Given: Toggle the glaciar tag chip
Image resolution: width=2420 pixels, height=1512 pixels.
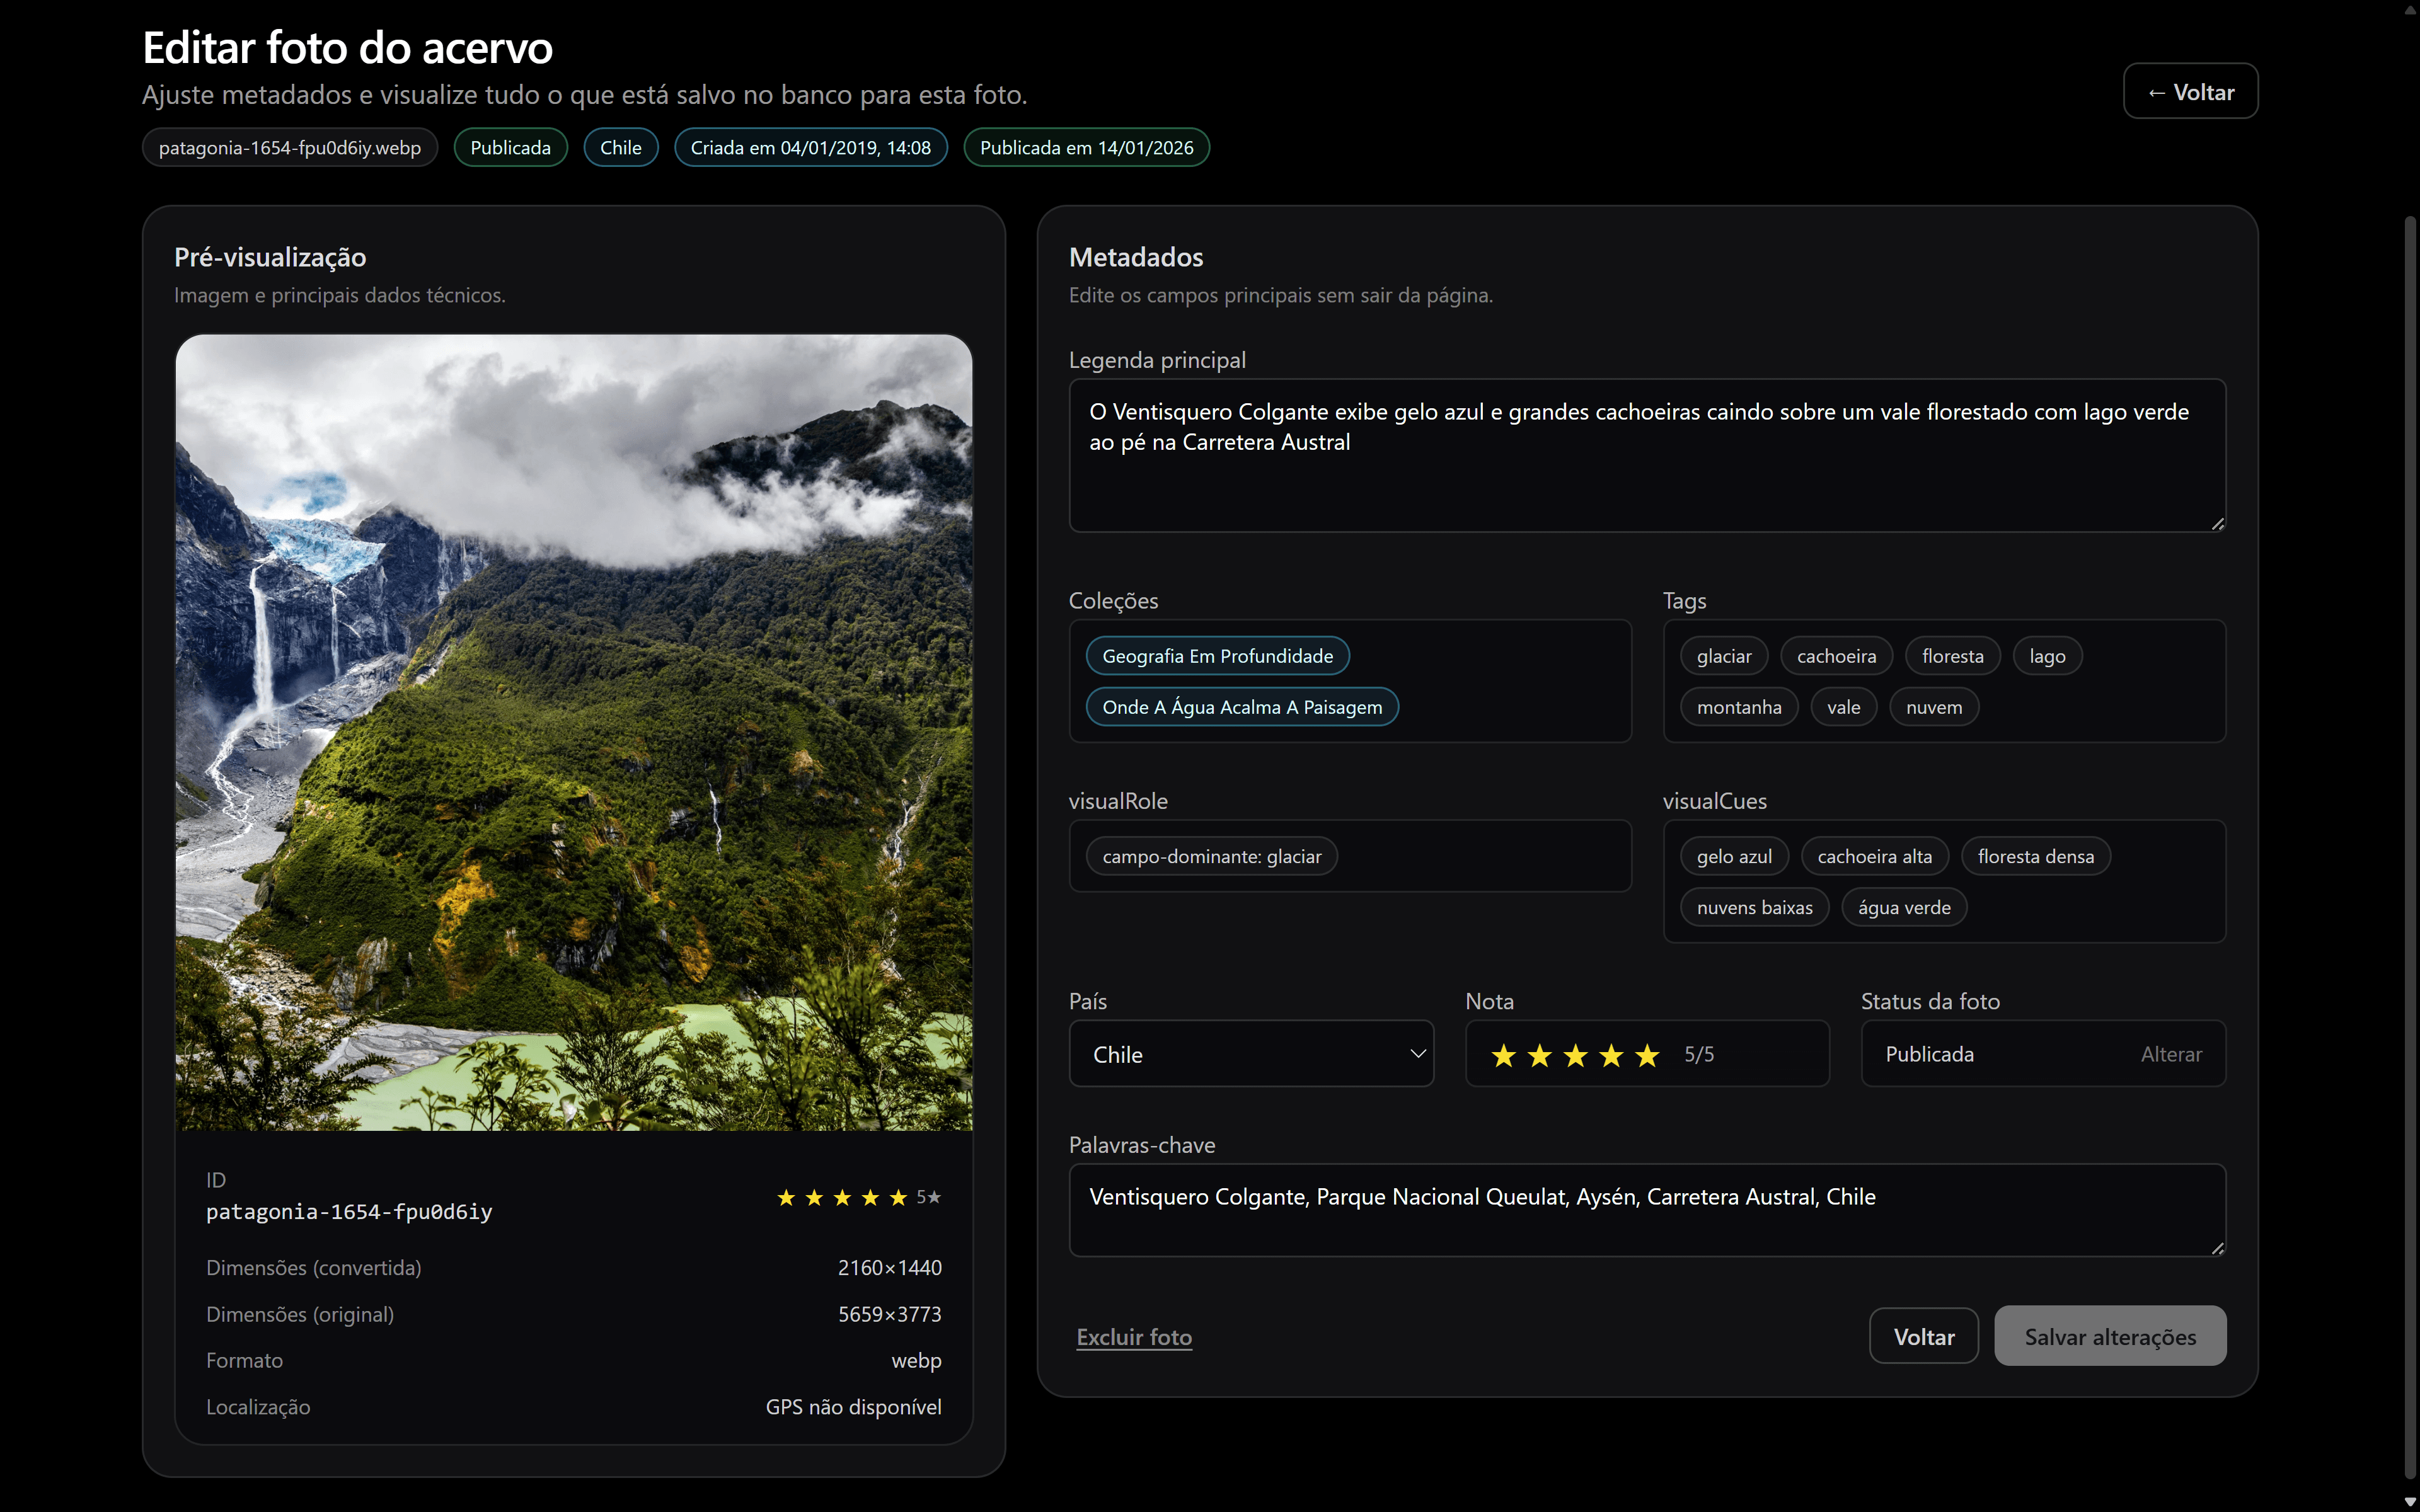Looking at the screenshot, I should pyautogui.click(x=1723, y=656).
